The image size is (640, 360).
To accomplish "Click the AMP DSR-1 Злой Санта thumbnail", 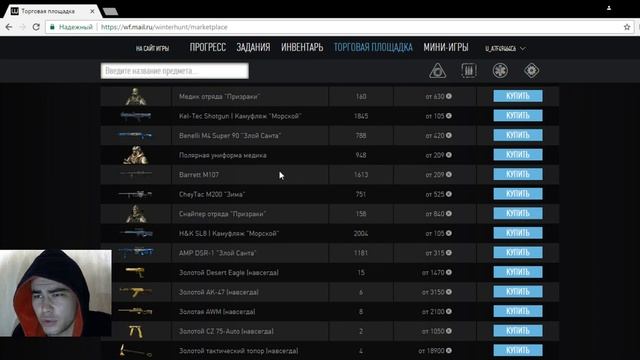I will [136, 253].
